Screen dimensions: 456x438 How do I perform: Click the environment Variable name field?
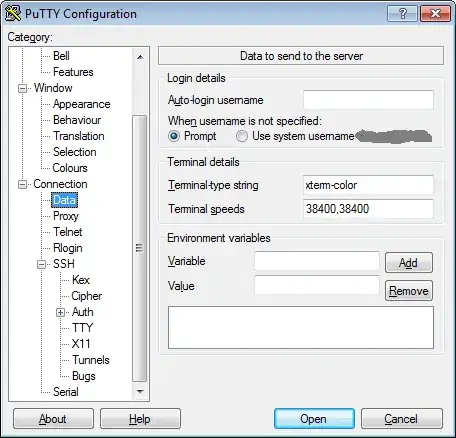[317, 261]
